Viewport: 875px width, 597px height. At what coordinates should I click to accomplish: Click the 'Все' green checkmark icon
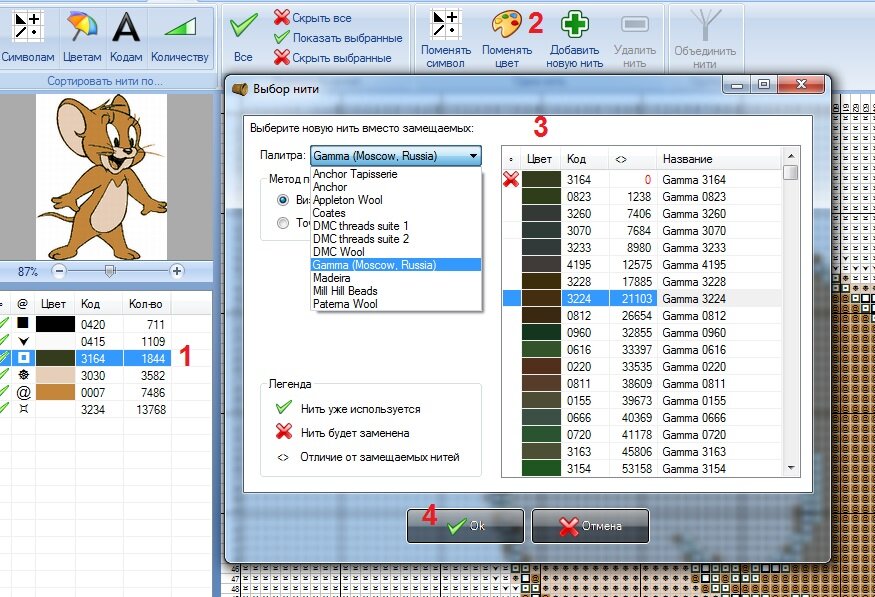point(243,25)
